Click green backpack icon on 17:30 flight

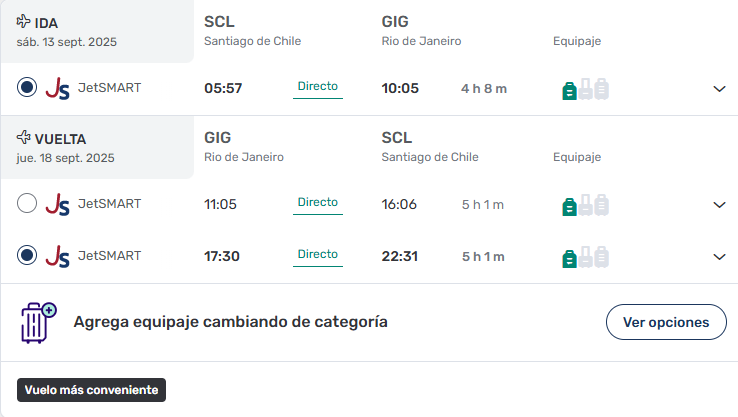click(x=570, y=259)
